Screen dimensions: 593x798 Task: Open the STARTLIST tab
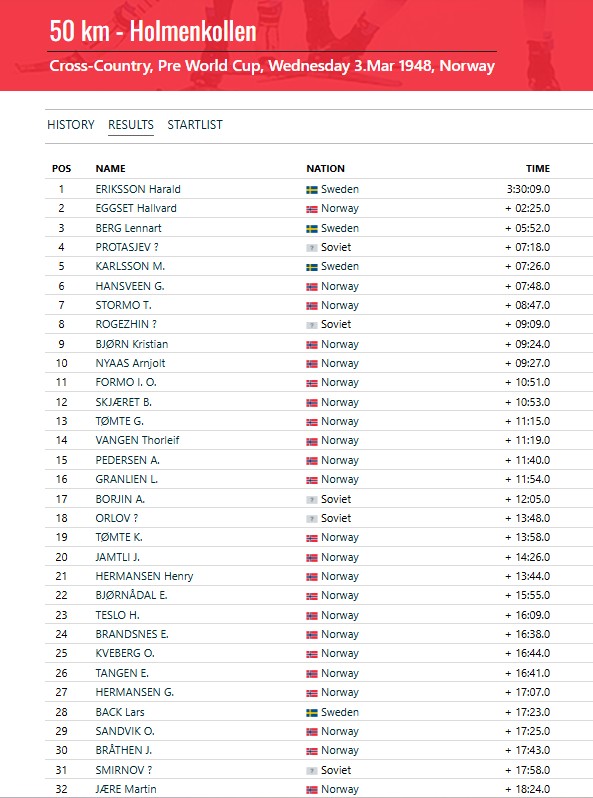(195, 125)
